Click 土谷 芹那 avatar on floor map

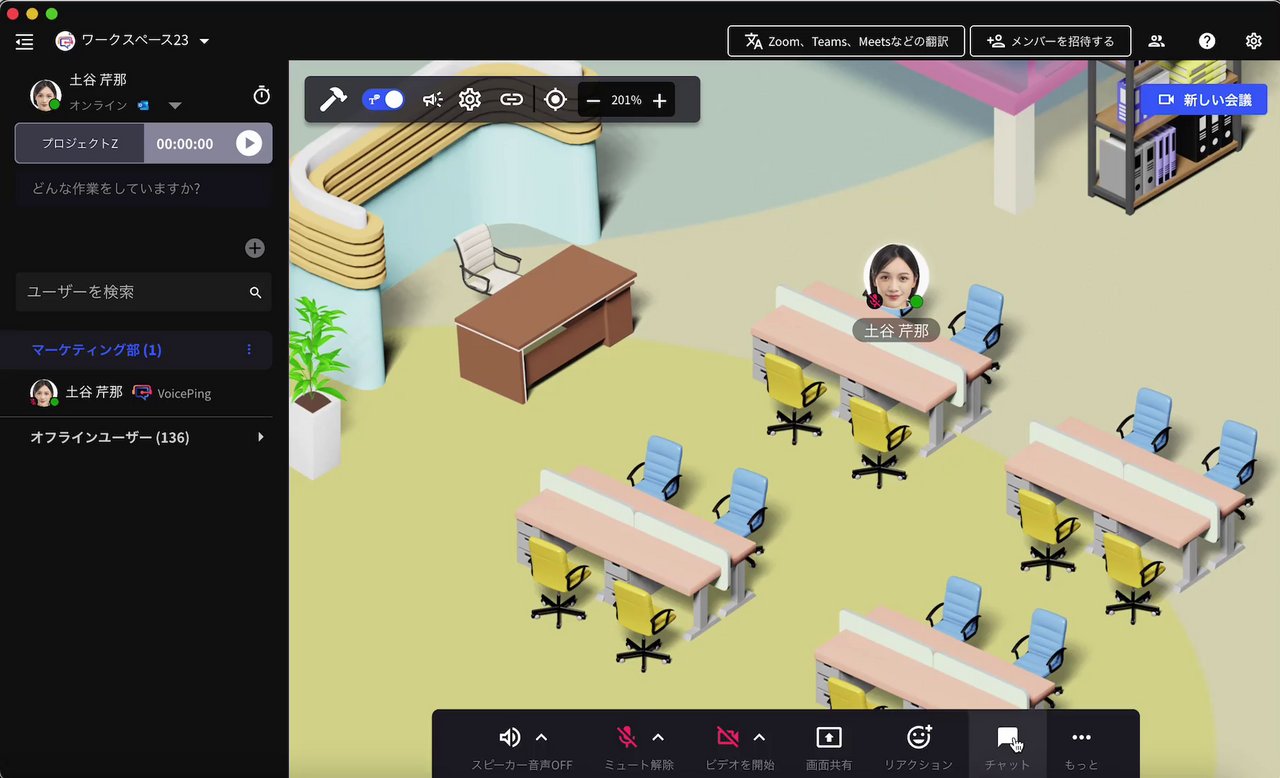pyautogui.click(x=896, y=275)
